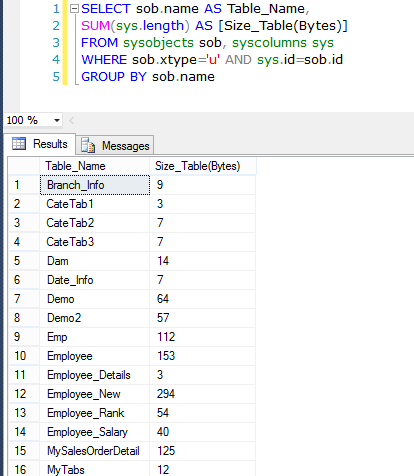Select the MySalesOrderDetail cell
Viewport: 414px width, 476px height.
(x=95, y=451)
